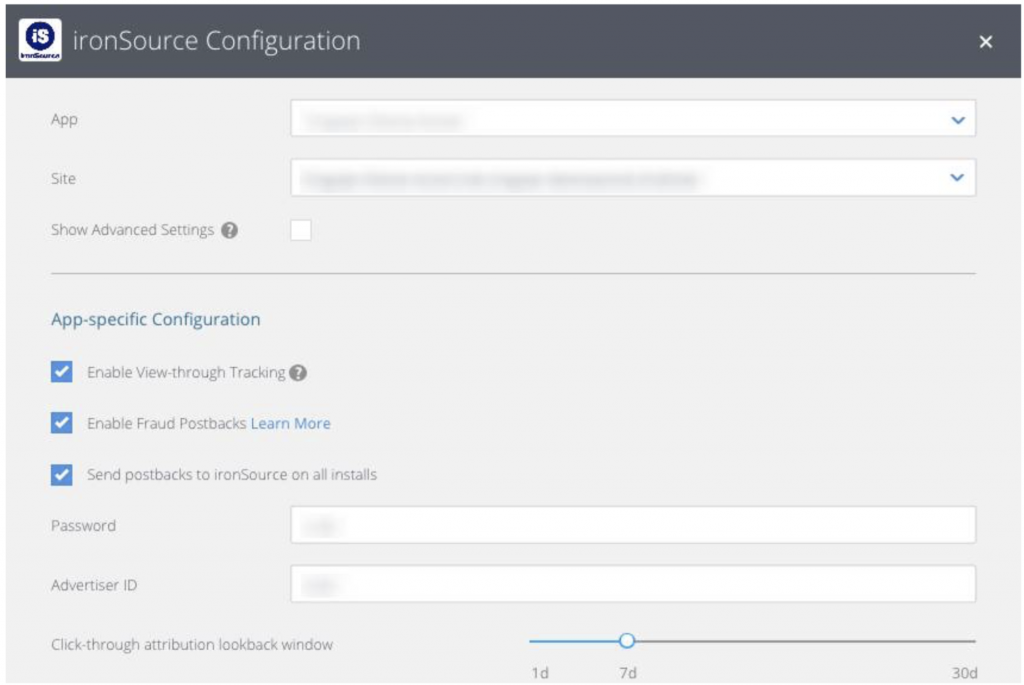
Task: Click the ironSource logo icon
Action: click(40, 42)
